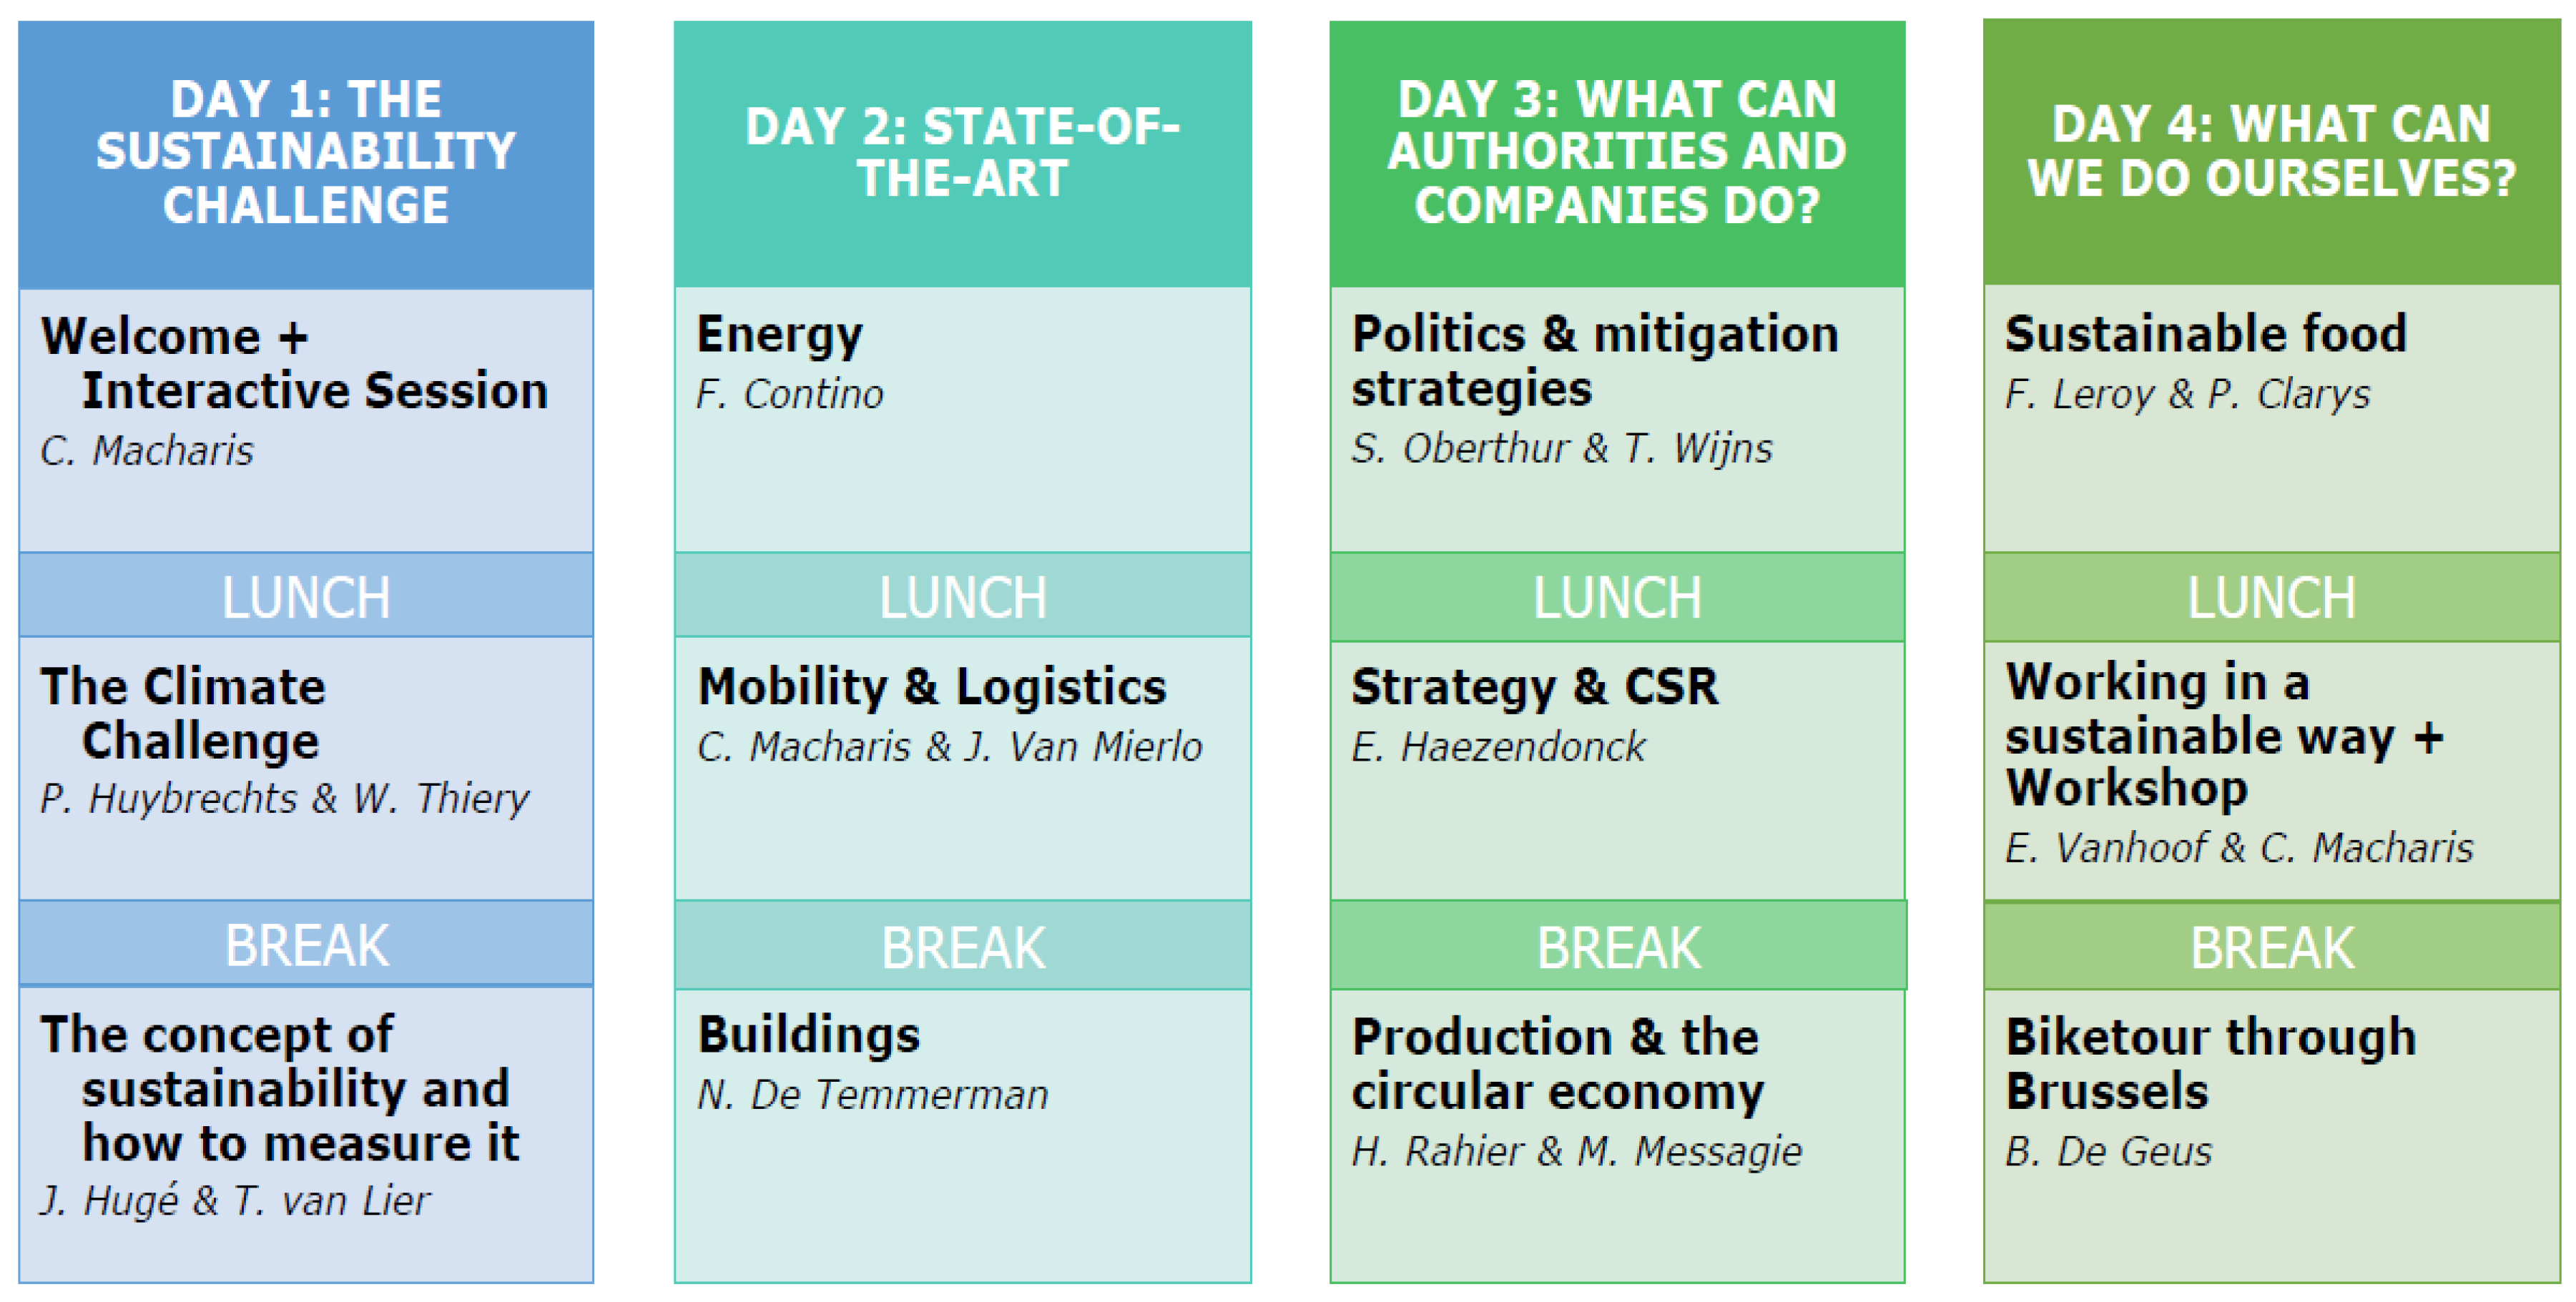Image resolution: width=2576 pixels, height=1302 pixels.
Task: Select The Climate Challenge session
Action: [306, 767]
